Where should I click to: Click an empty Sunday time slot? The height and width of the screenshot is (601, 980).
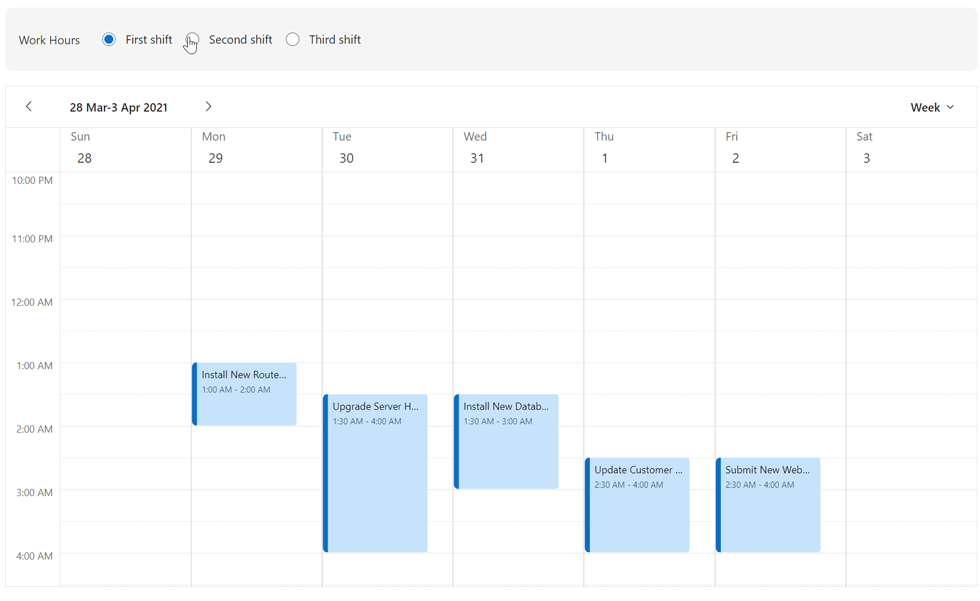(x=125, y=300)
